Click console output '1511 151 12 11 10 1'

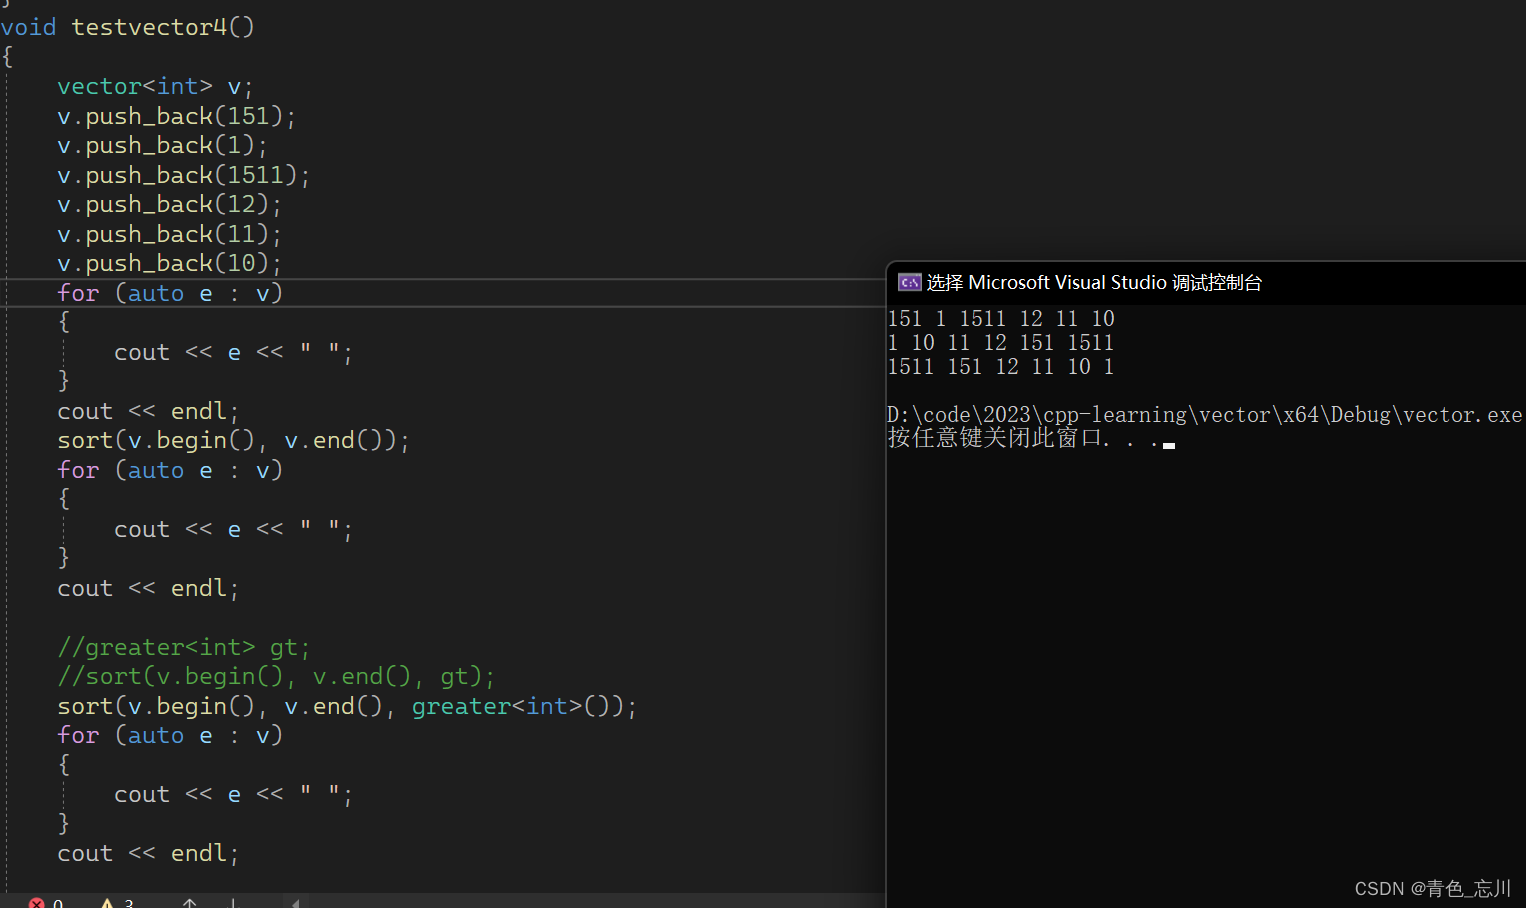click(1001, 367)
